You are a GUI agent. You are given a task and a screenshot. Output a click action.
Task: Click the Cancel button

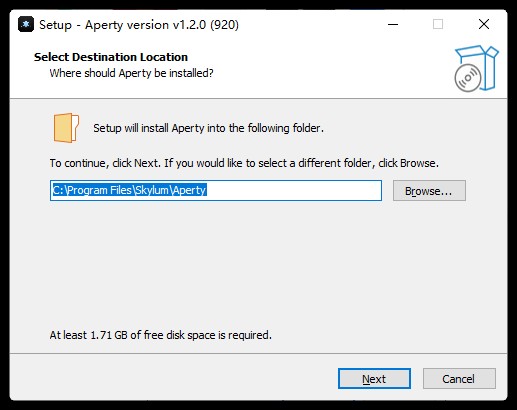459,379
